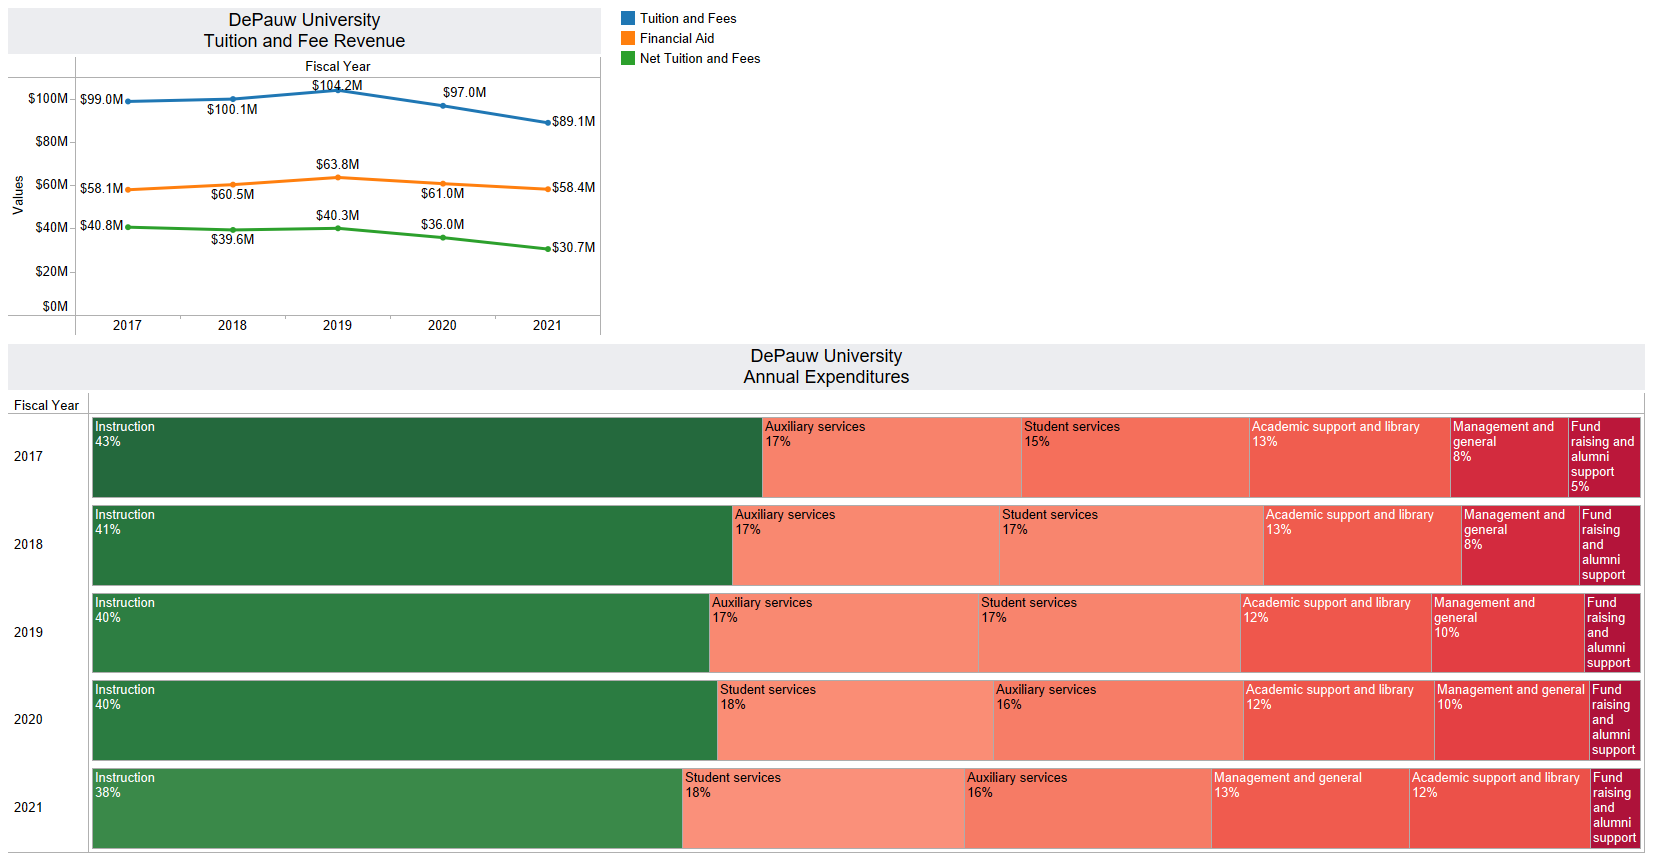This screenshot has width=1657, height=861.
Task: Select the 2019 Instruction 40% bar
Action: coord(401,633)
